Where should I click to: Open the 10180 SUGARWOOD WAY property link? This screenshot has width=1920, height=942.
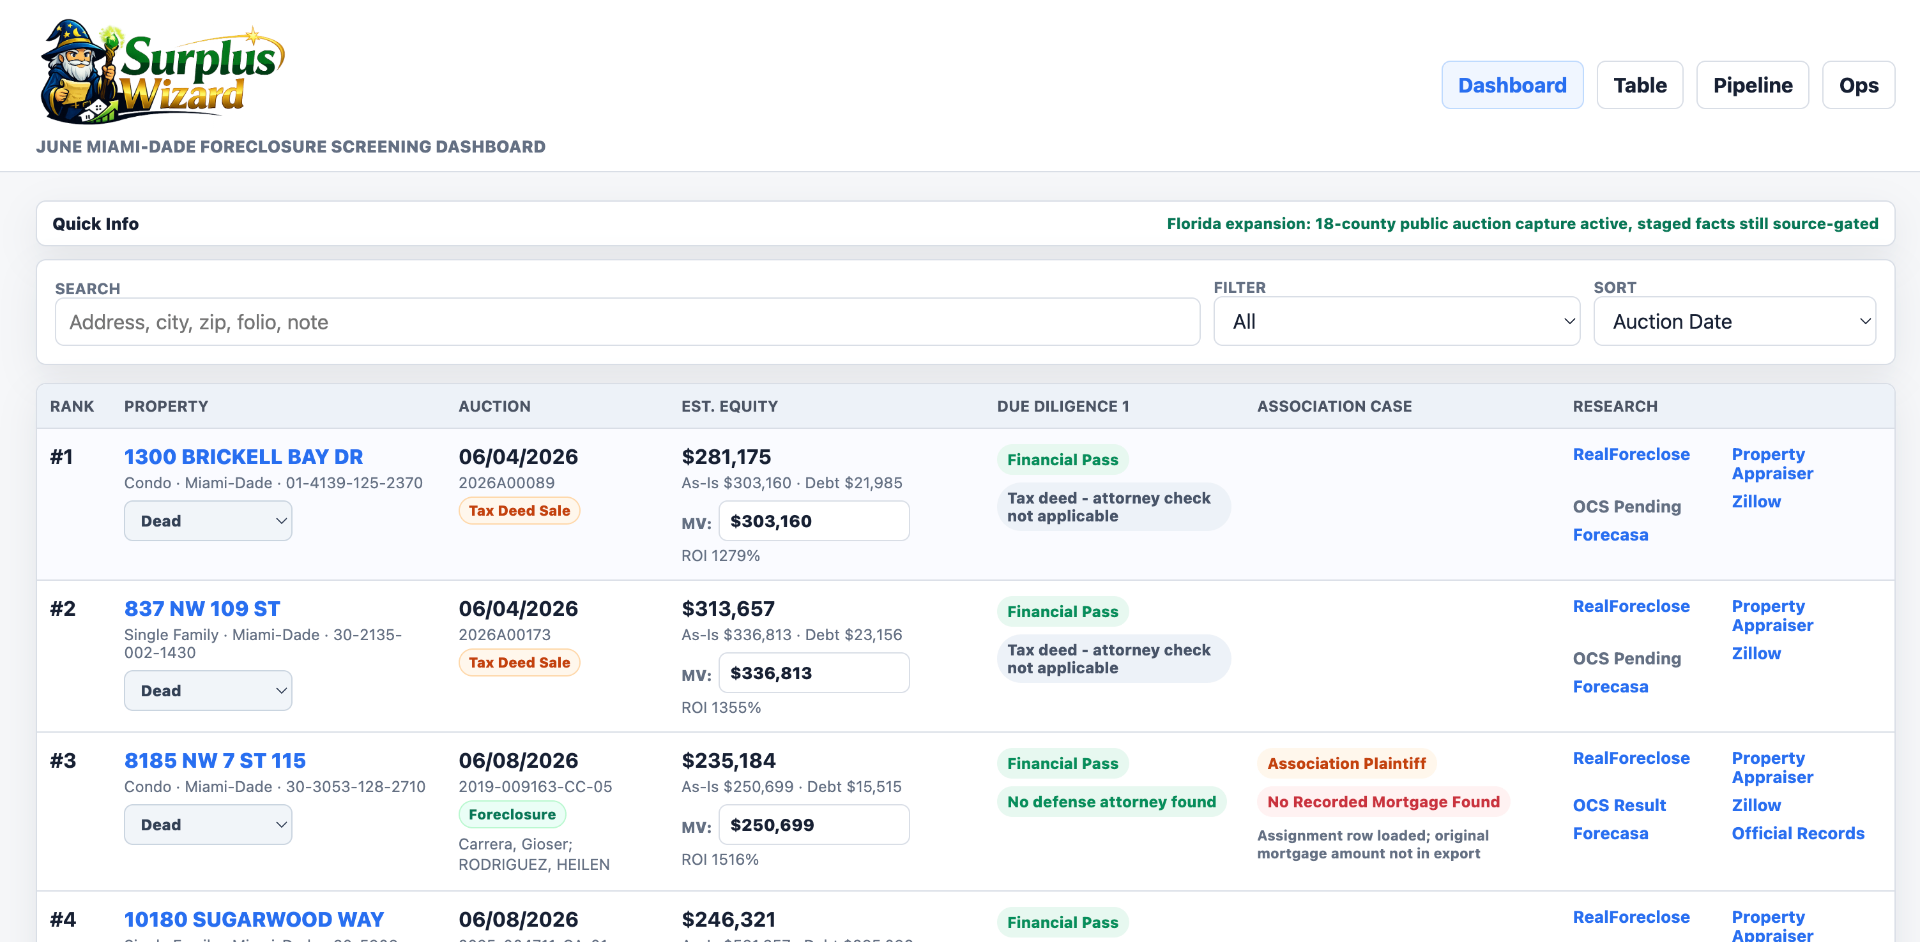pyautogui.click(x=254, y=920)
